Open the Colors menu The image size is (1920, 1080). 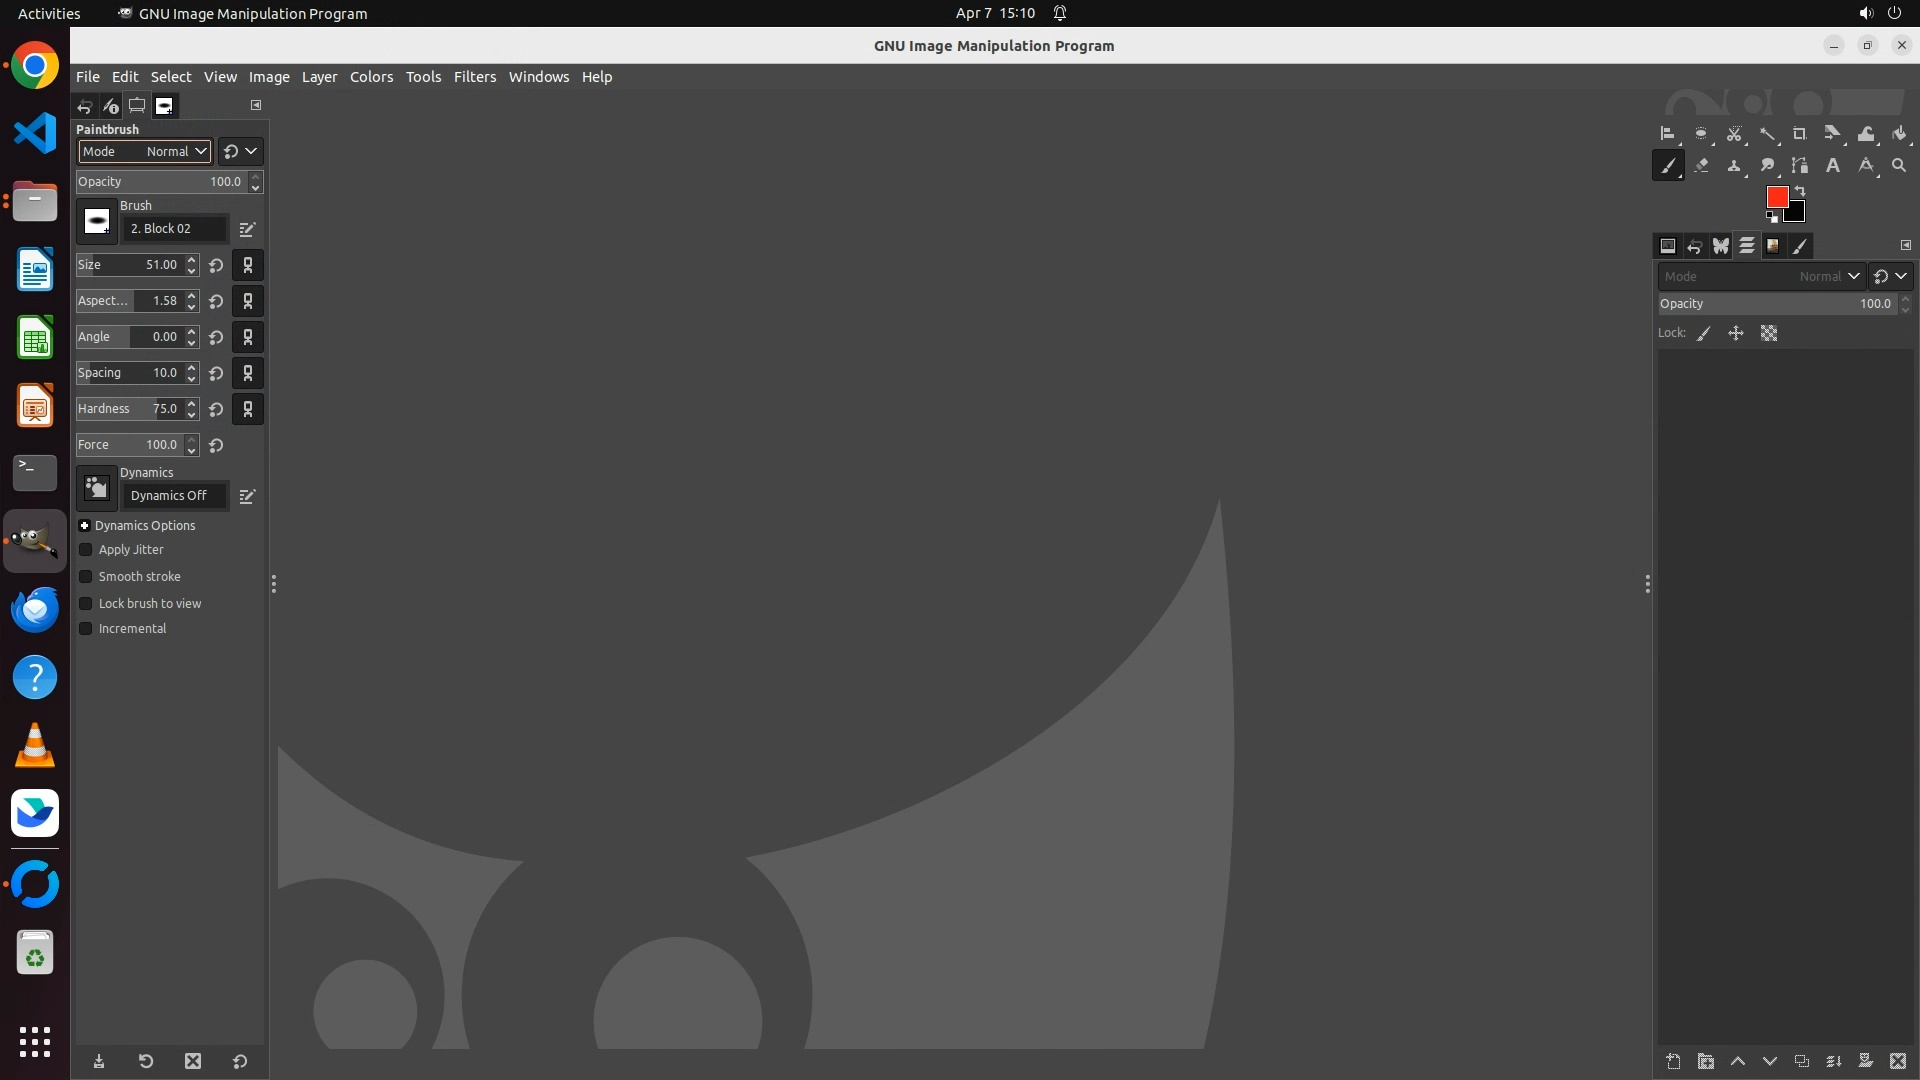371,77
